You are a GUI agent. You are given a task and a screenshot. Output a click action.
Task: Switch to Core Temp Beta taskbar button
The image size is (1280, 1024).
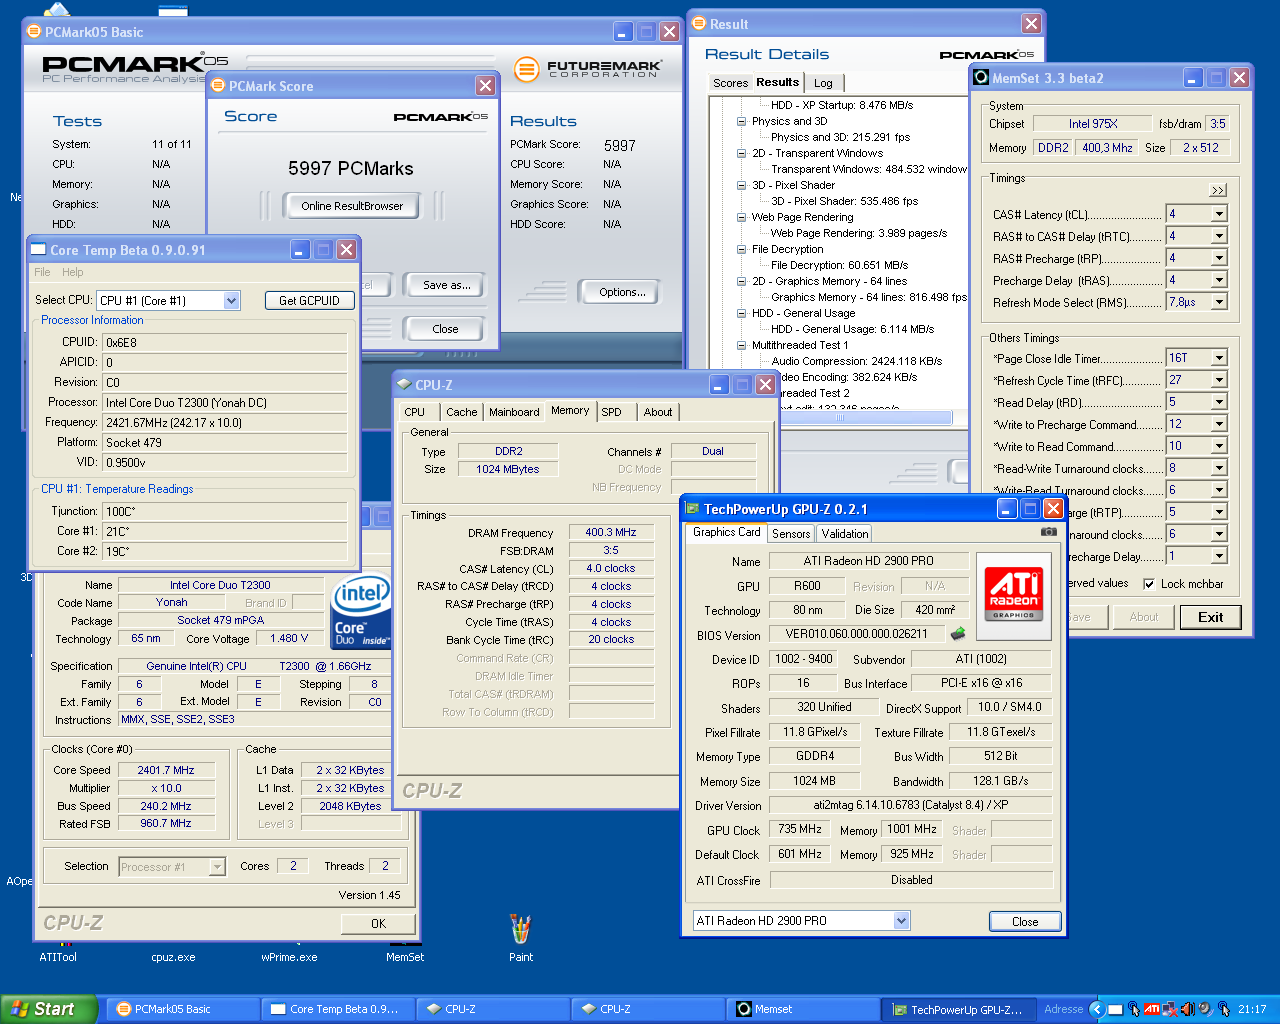pyautogui.click(x=338, y=1009)
